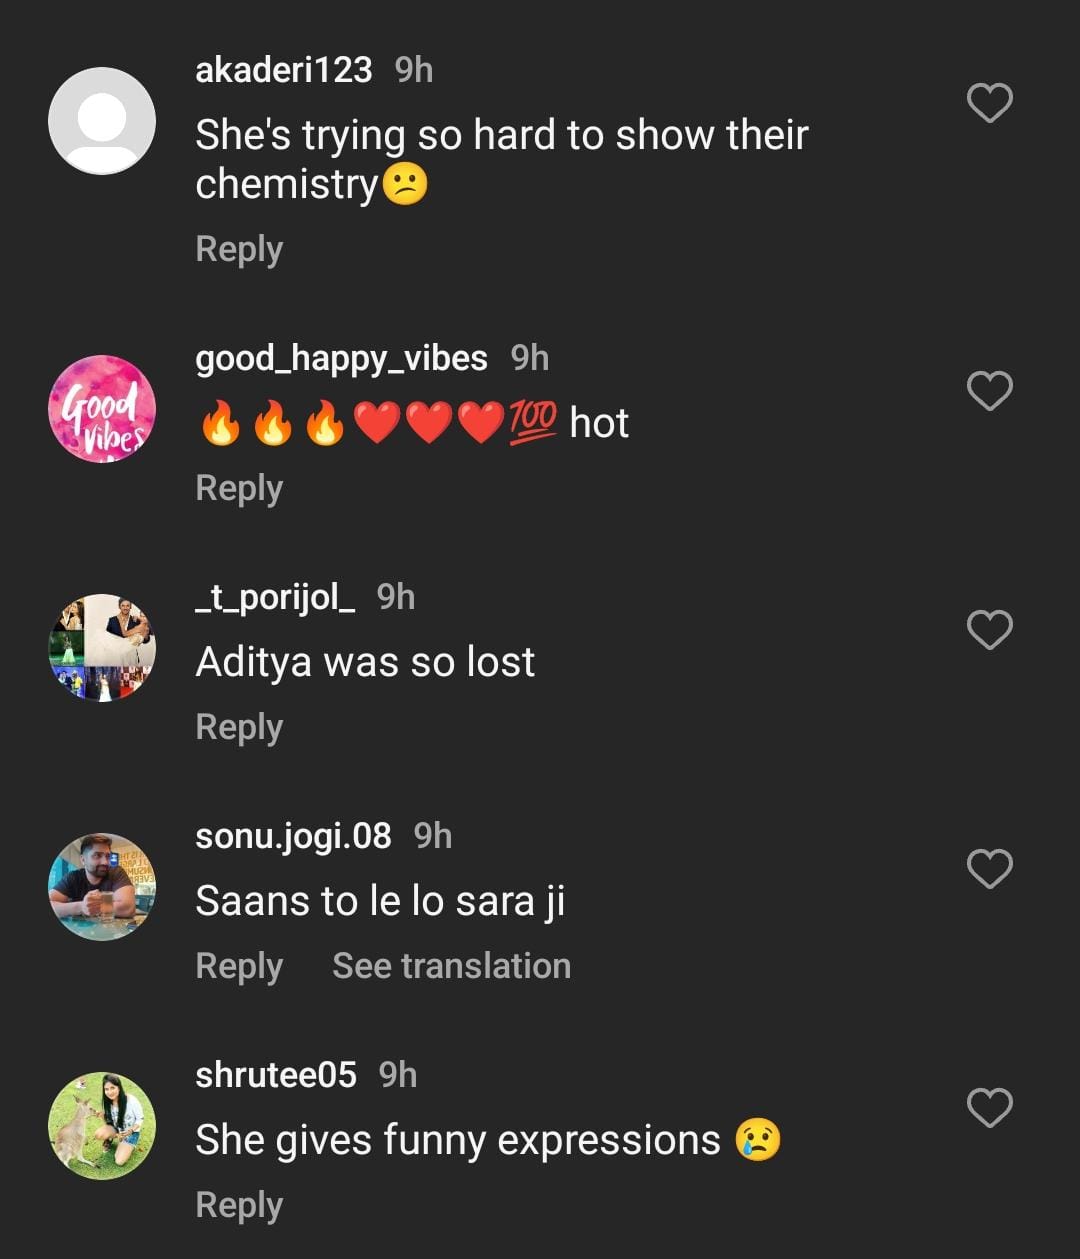Open sonu.jogi.08's profile picture

tap(102, 887)
